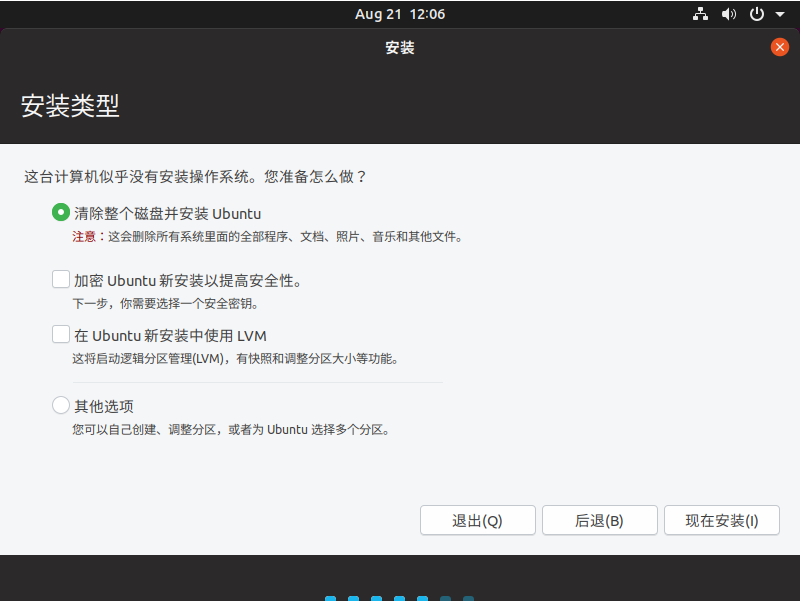Viewport: 802px width, 605px height.
Task: Click the '其他选项' label text
Action: click(104, 407)
